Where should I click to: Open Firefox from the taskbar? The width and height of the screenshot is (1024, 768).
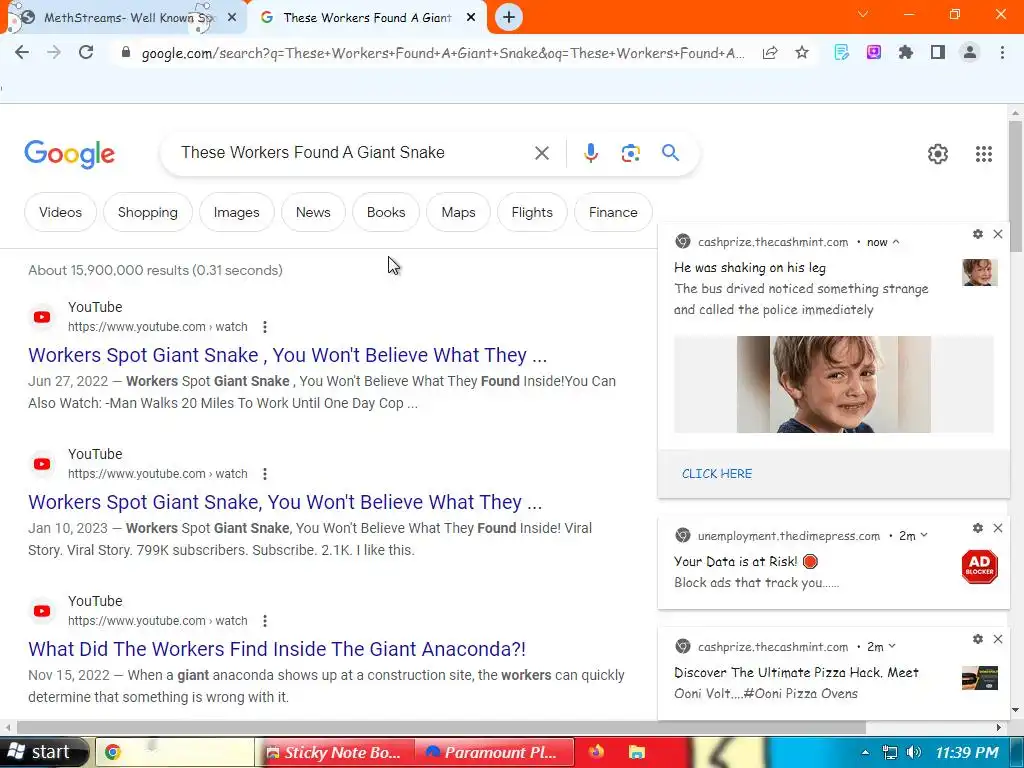coord(596,752)
